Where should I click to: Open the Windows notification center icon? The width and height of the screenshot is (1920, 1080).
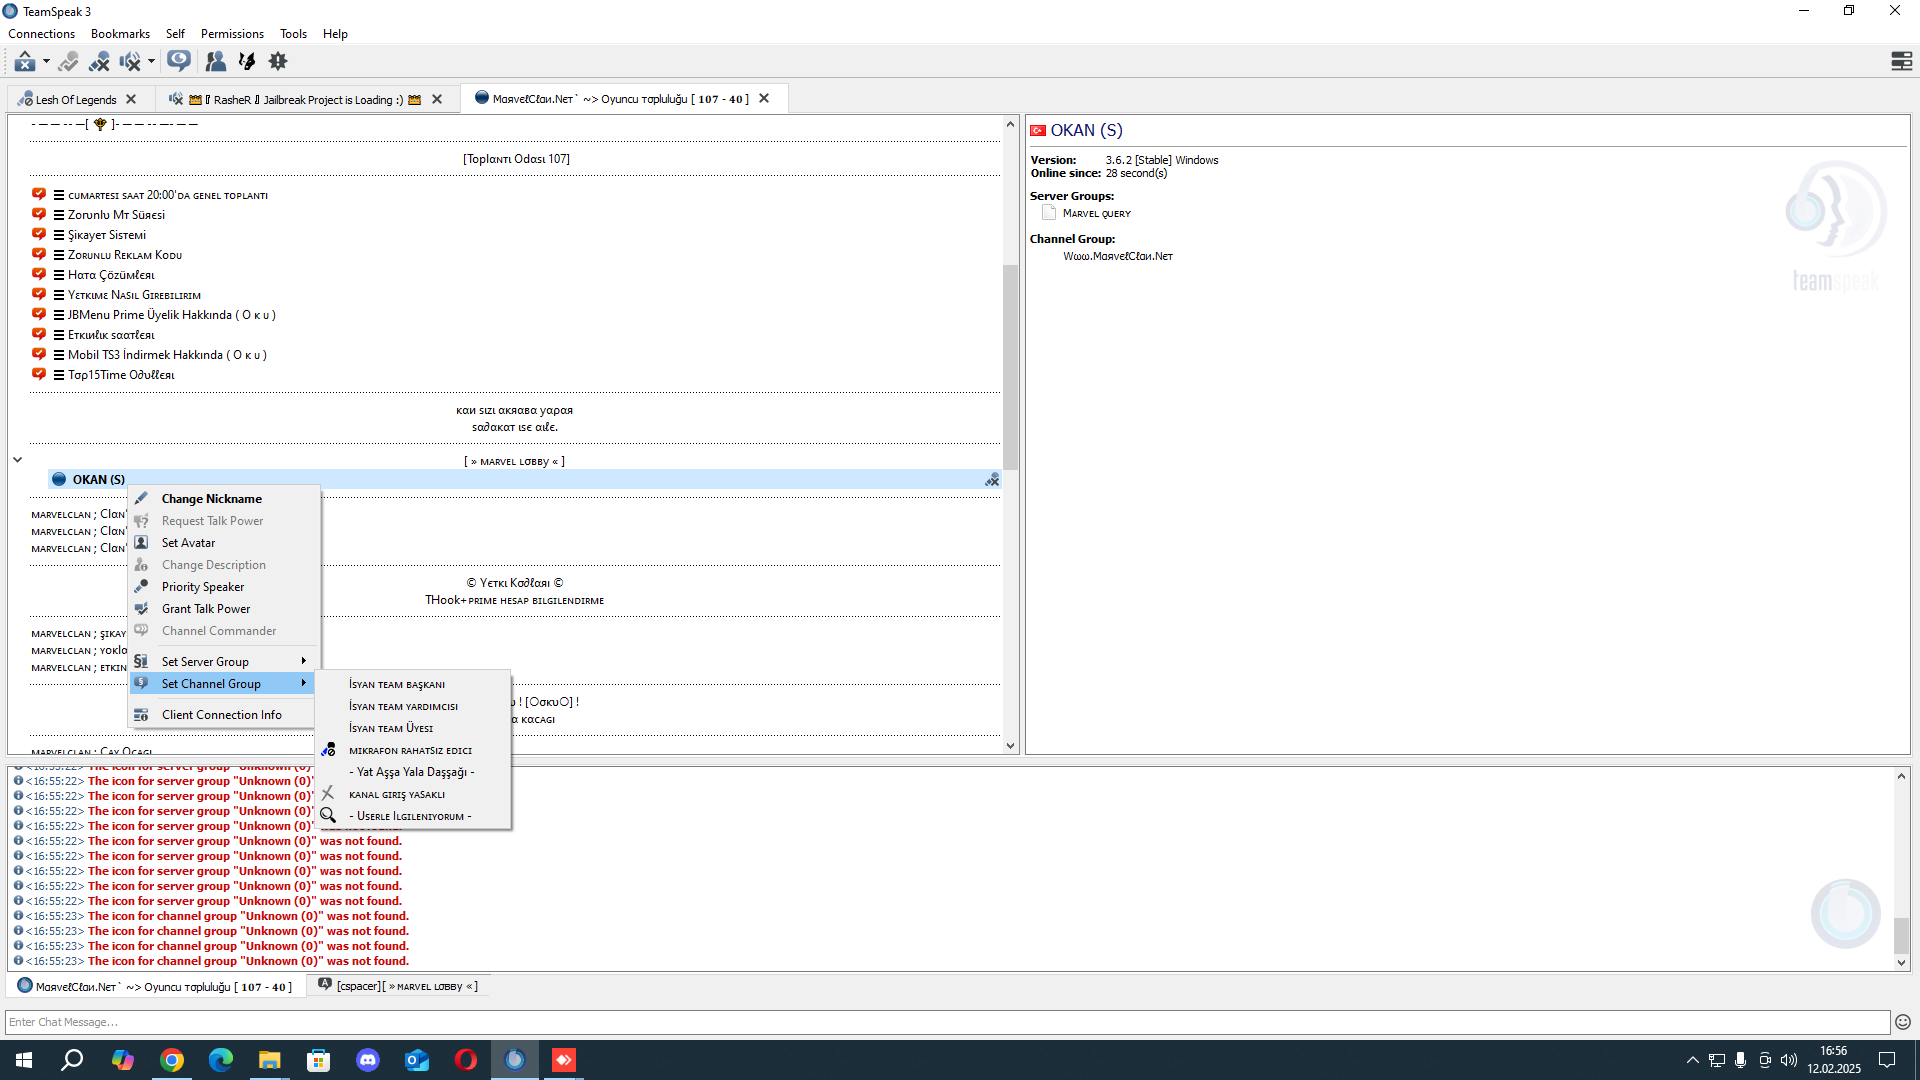pos(1887,1060)
